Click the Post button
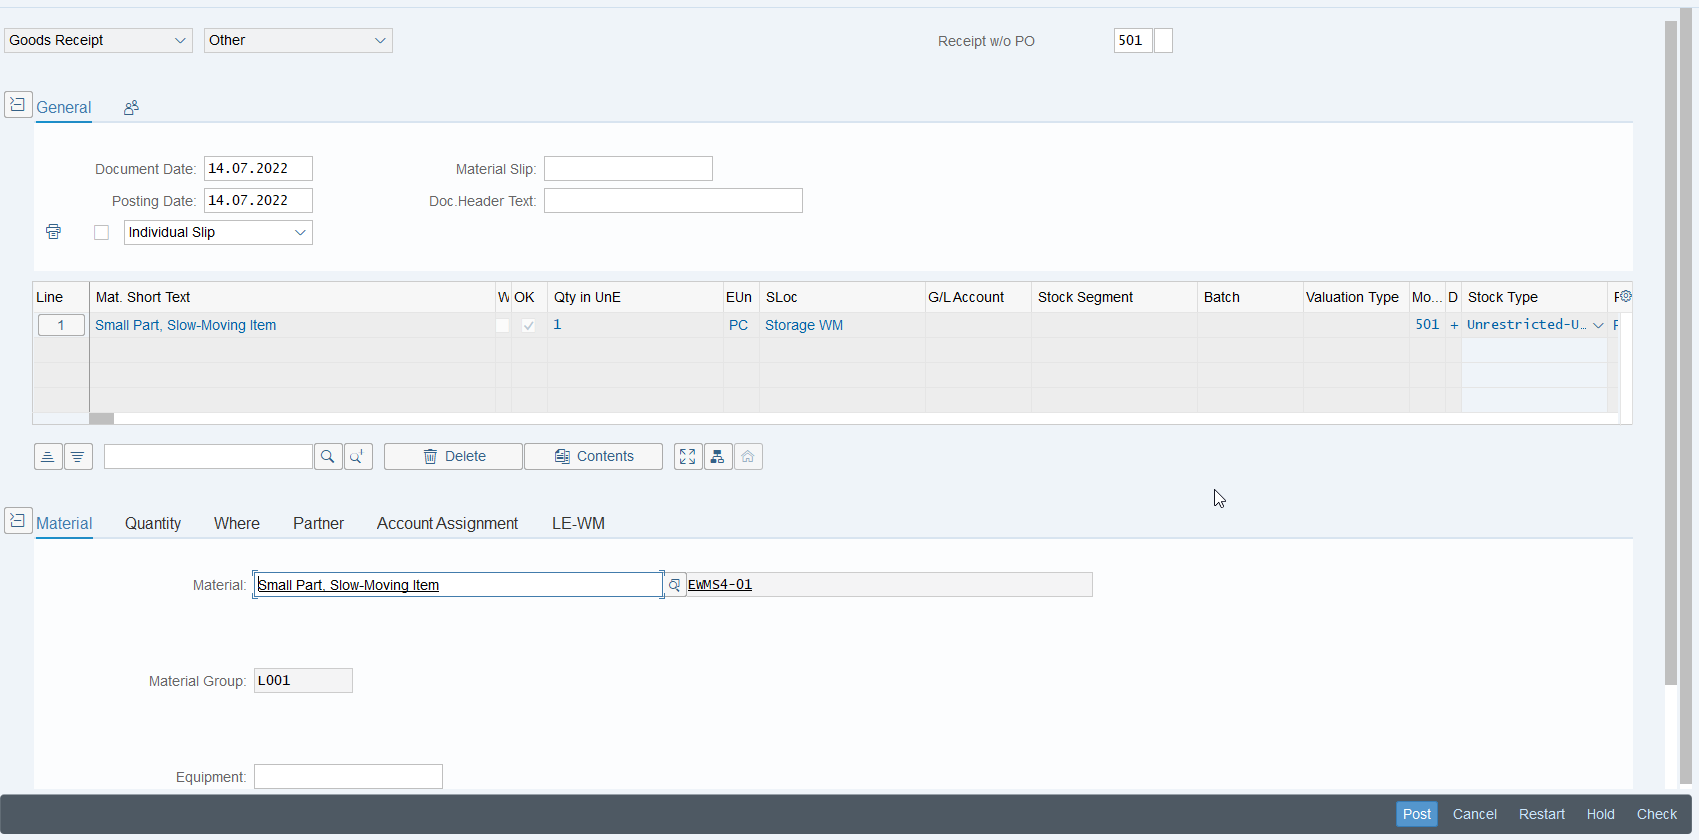 pos(1417,814)
